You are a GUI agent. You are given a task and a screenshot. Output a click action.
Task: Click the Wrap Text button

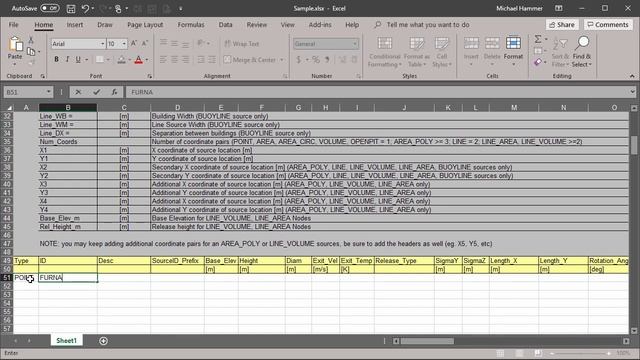coord(242,44)
